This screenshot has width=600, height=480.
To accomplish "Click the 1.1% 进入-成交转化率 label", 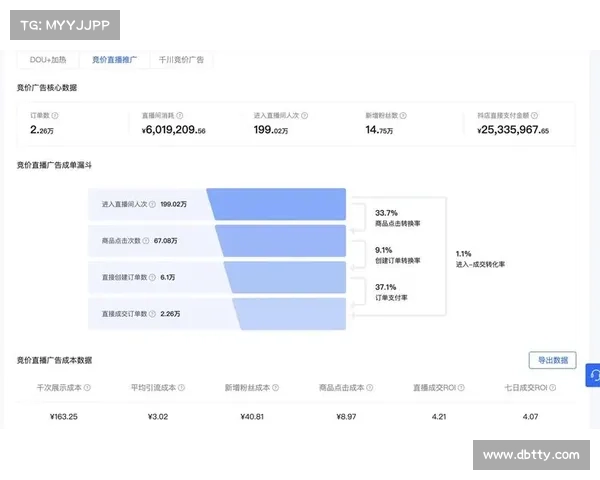I will [x=480, y=259].
